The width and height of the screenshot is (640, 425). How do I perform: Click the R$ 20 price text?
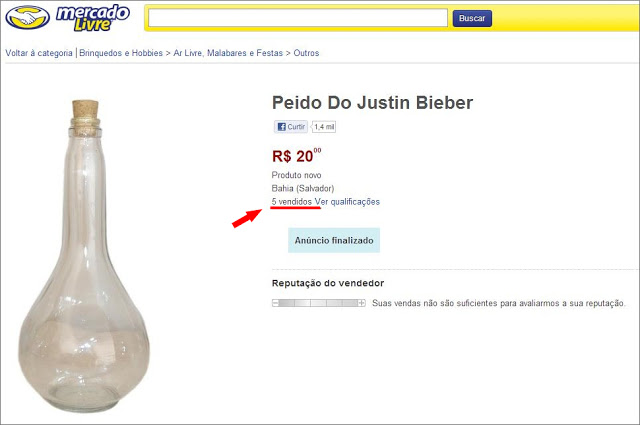coord(297,156)
